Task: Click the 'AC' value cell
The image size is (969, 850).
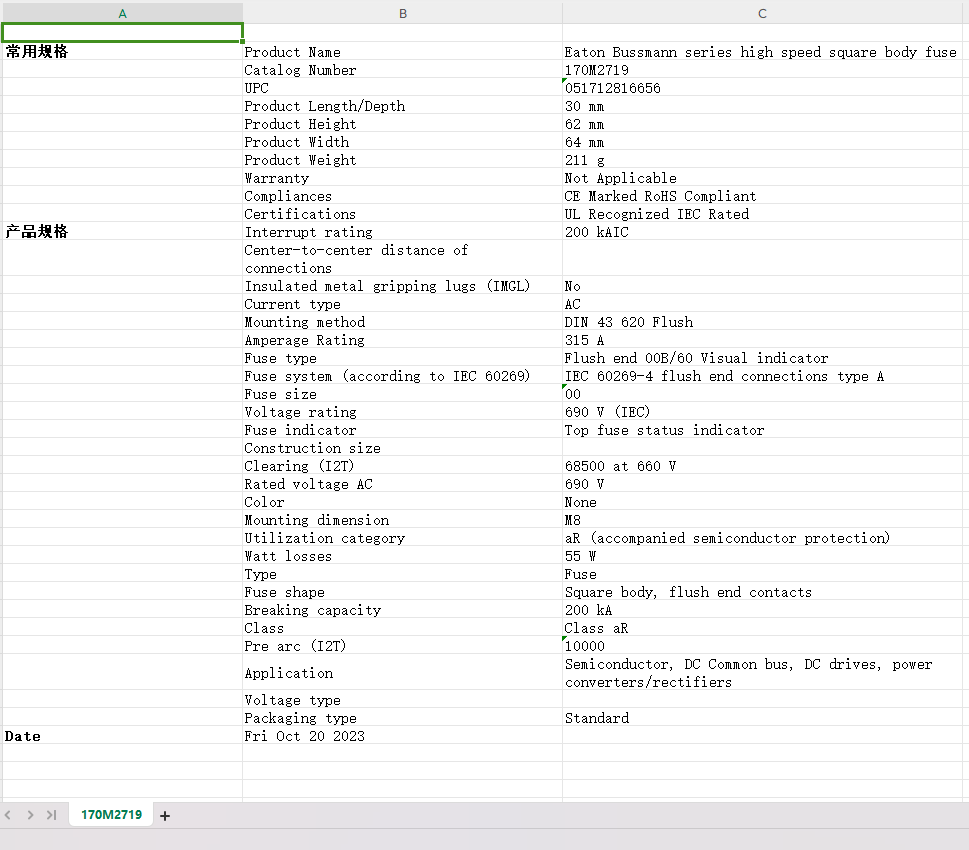Action: pyautogui.click(x=763, y=303)
